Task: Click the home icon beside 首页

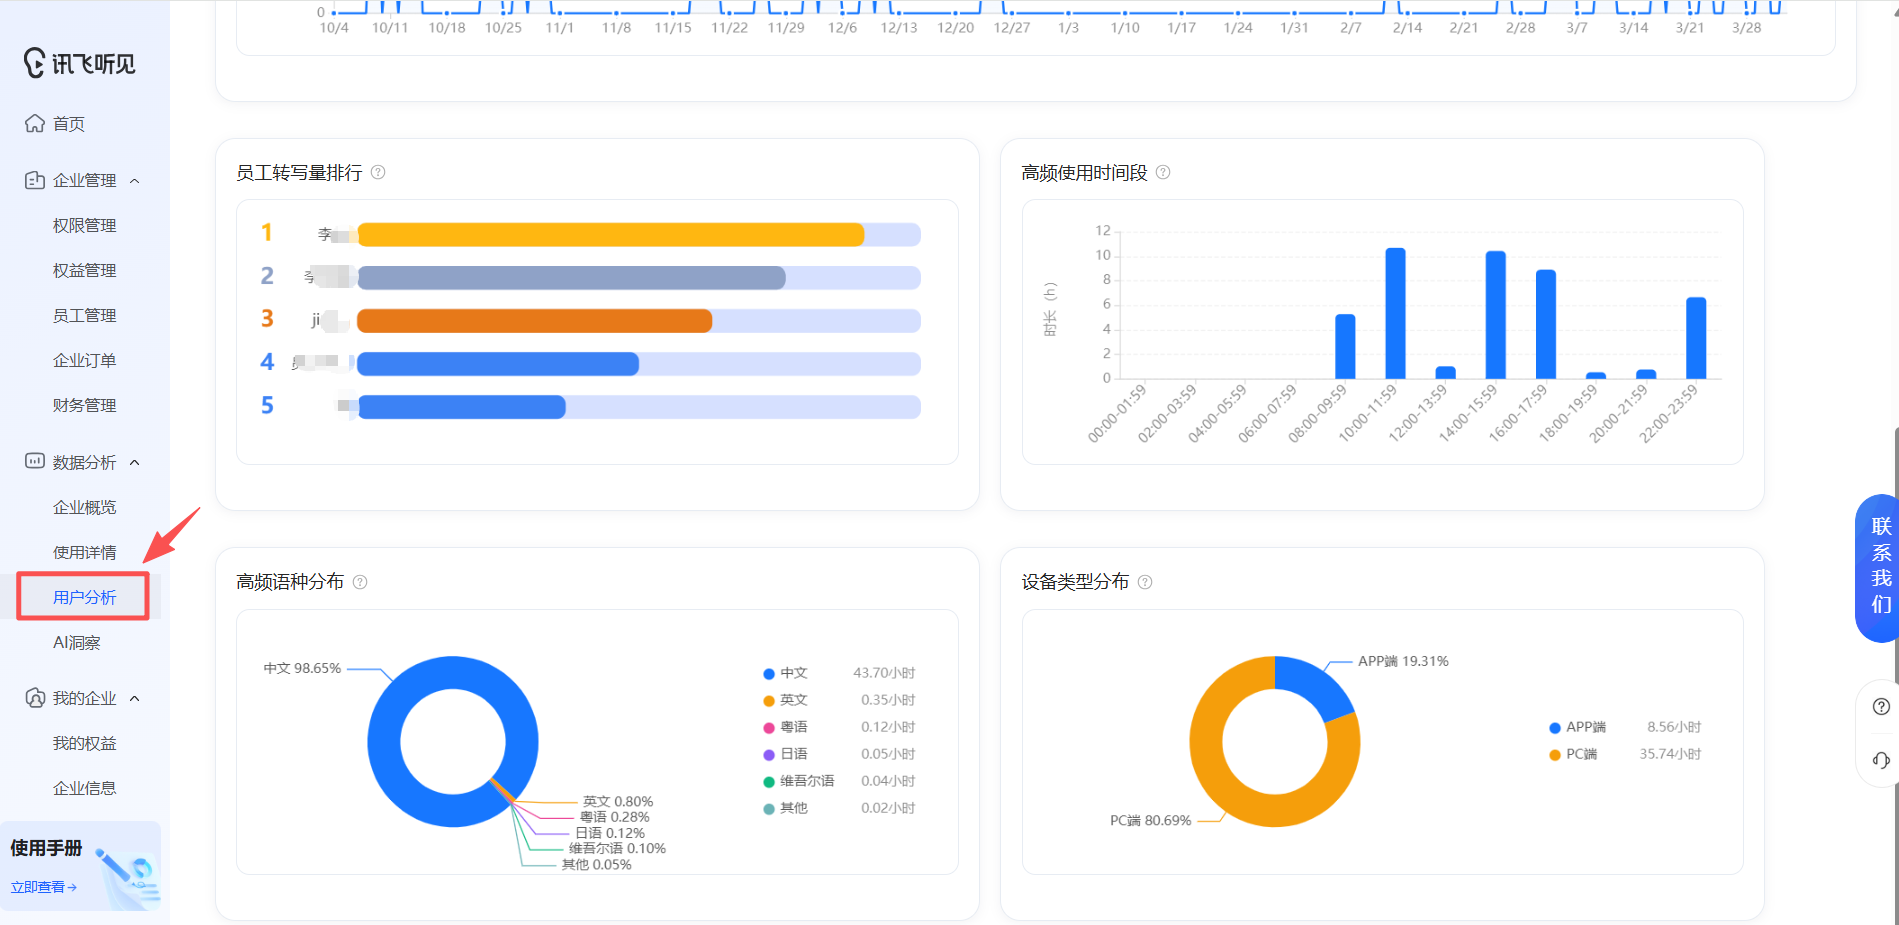Action: (33, 122)
